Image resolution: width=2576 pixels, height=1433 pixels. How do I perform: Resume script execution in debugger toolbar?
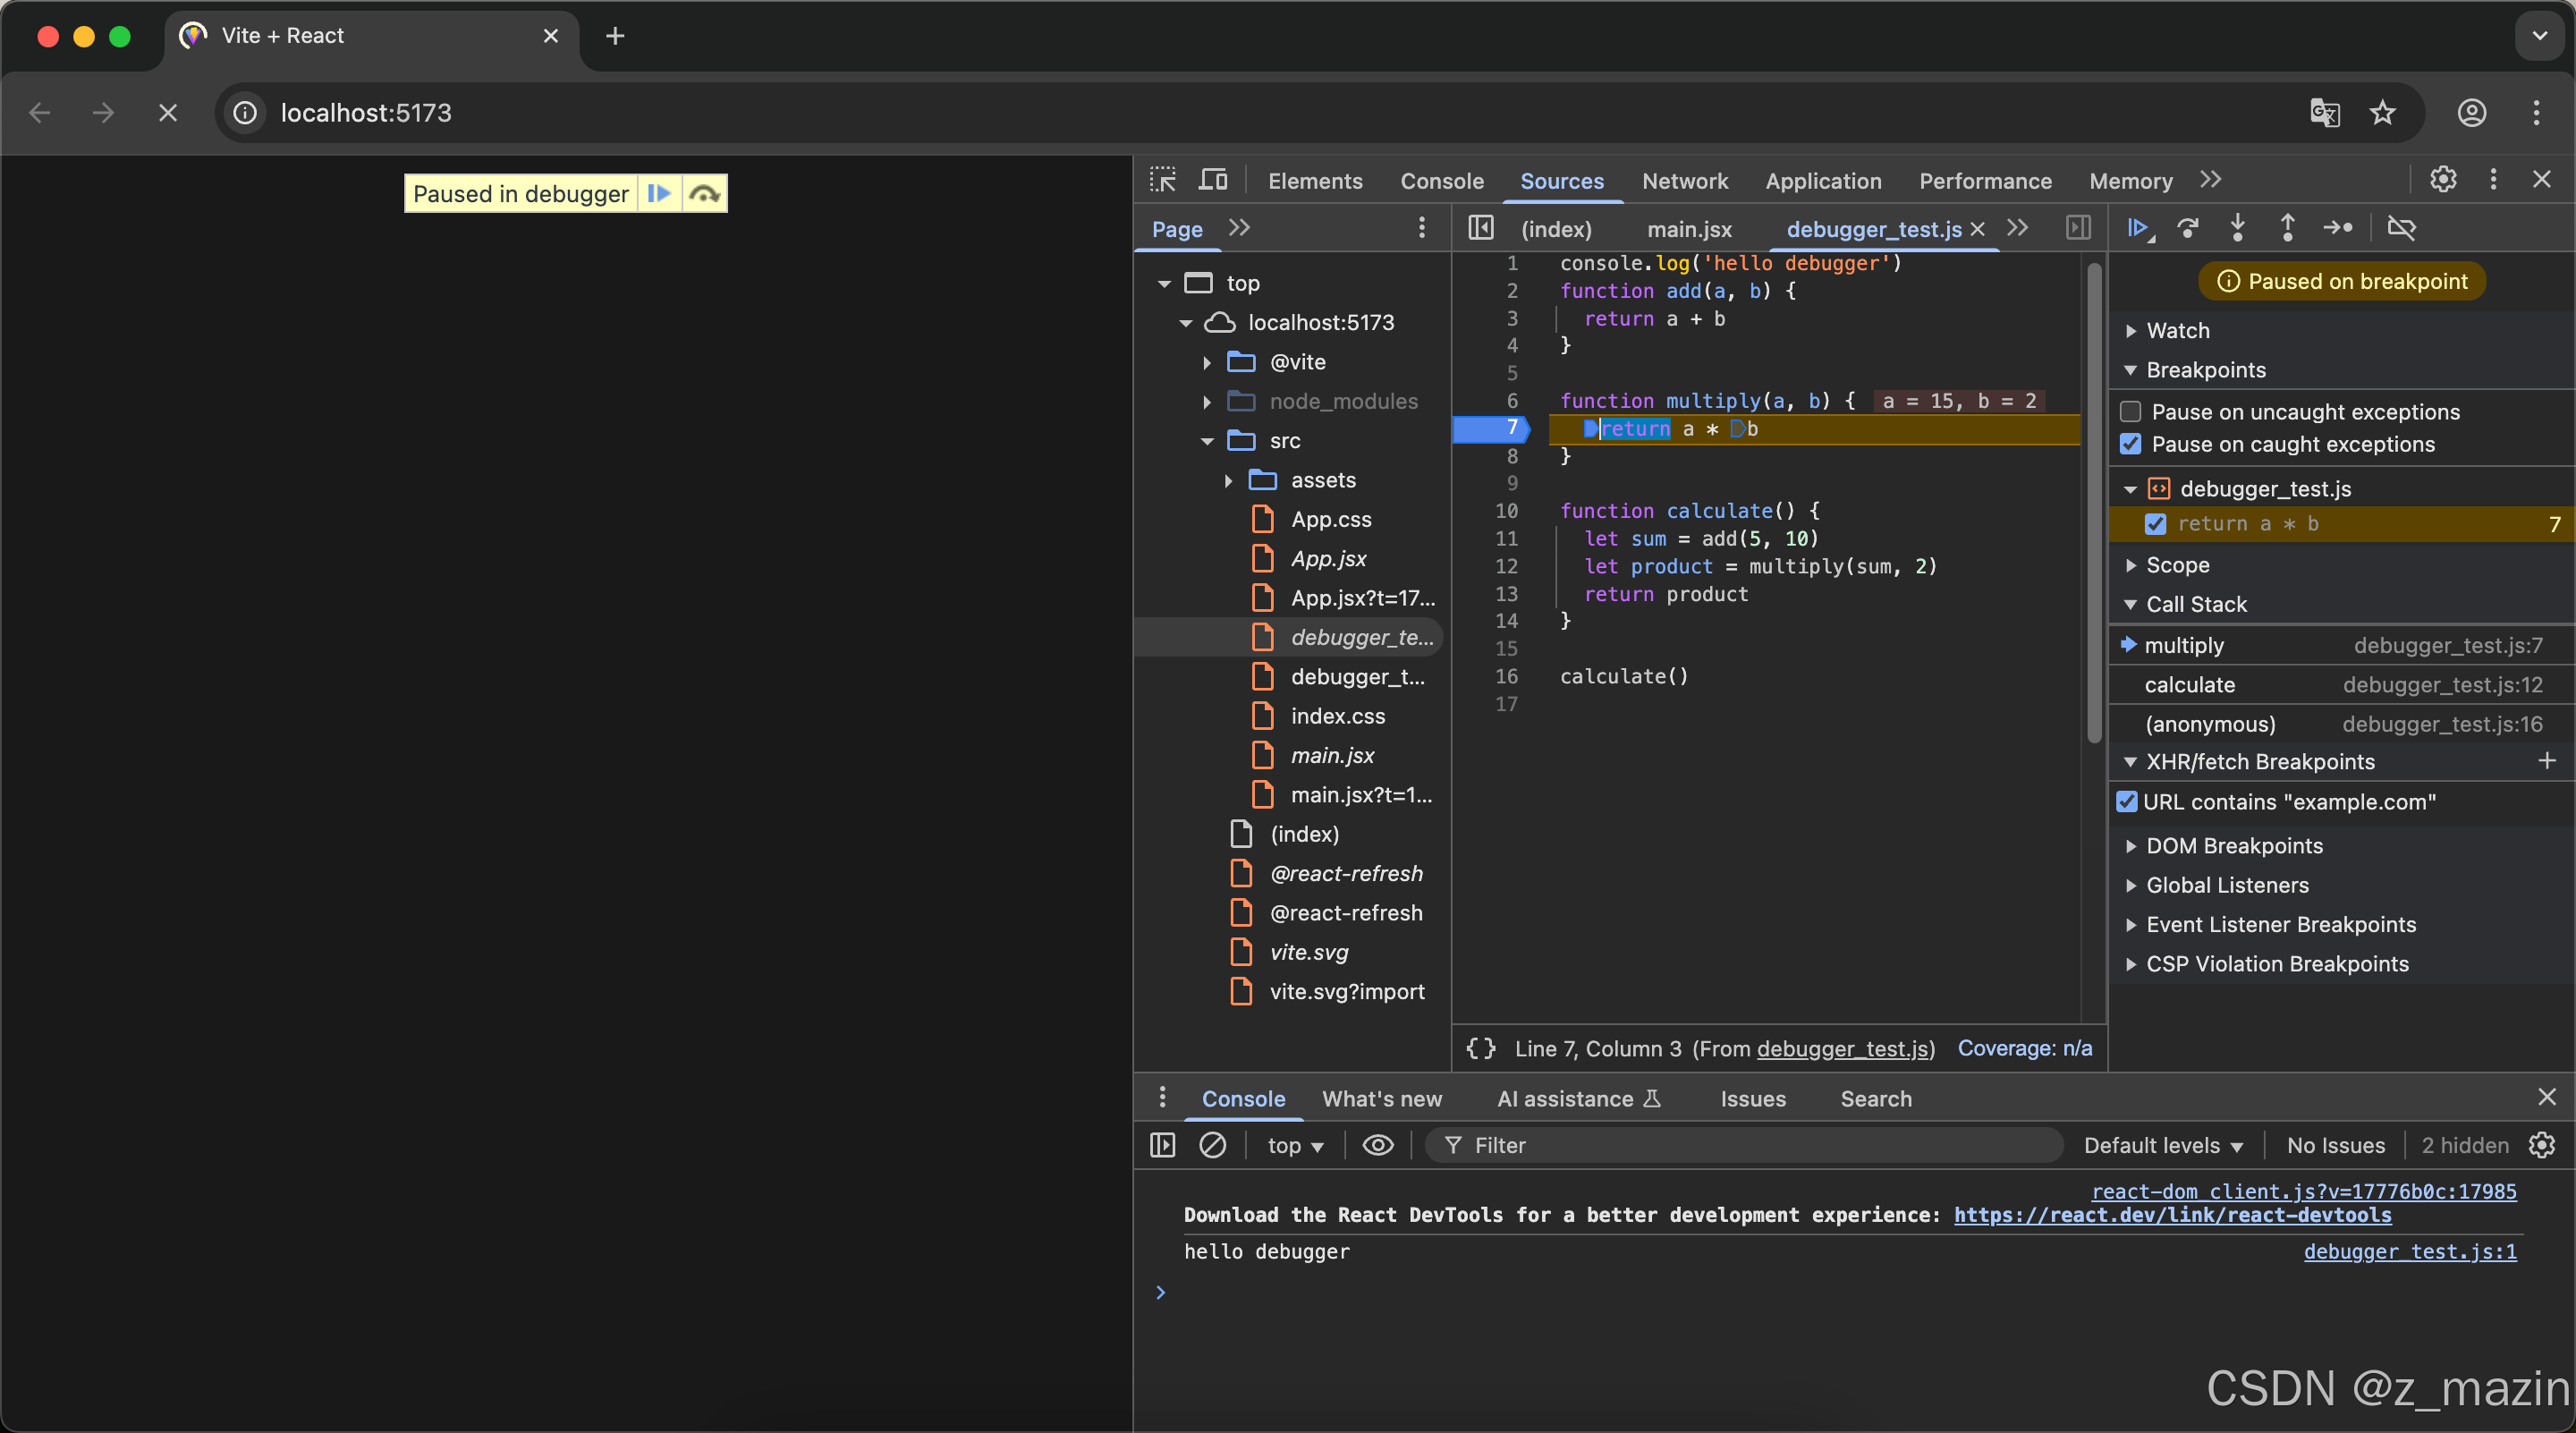click(2137, 228)
